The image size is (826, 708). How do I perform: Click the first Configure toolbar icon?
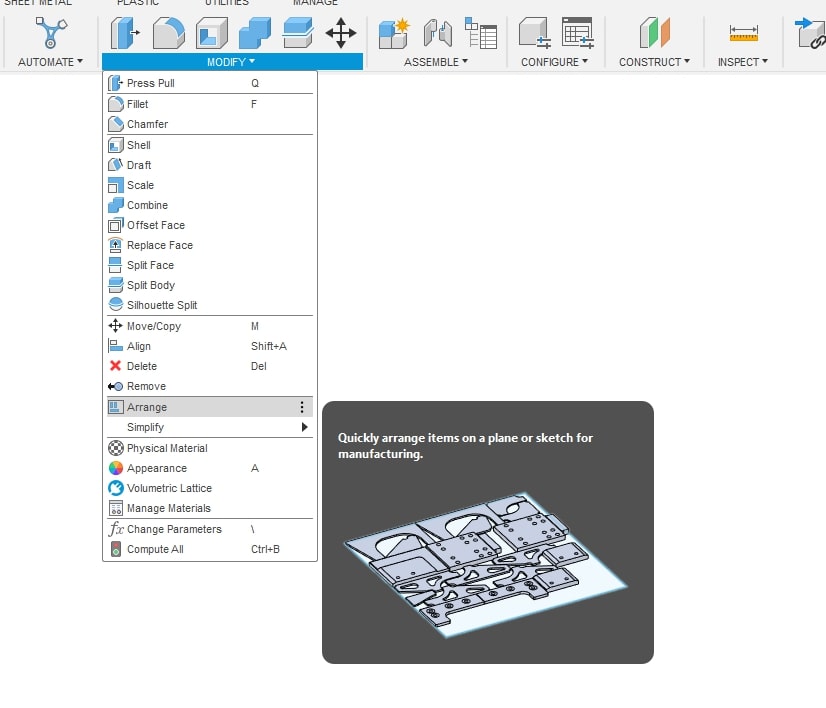pyautogui.click(x=534, y=33)
